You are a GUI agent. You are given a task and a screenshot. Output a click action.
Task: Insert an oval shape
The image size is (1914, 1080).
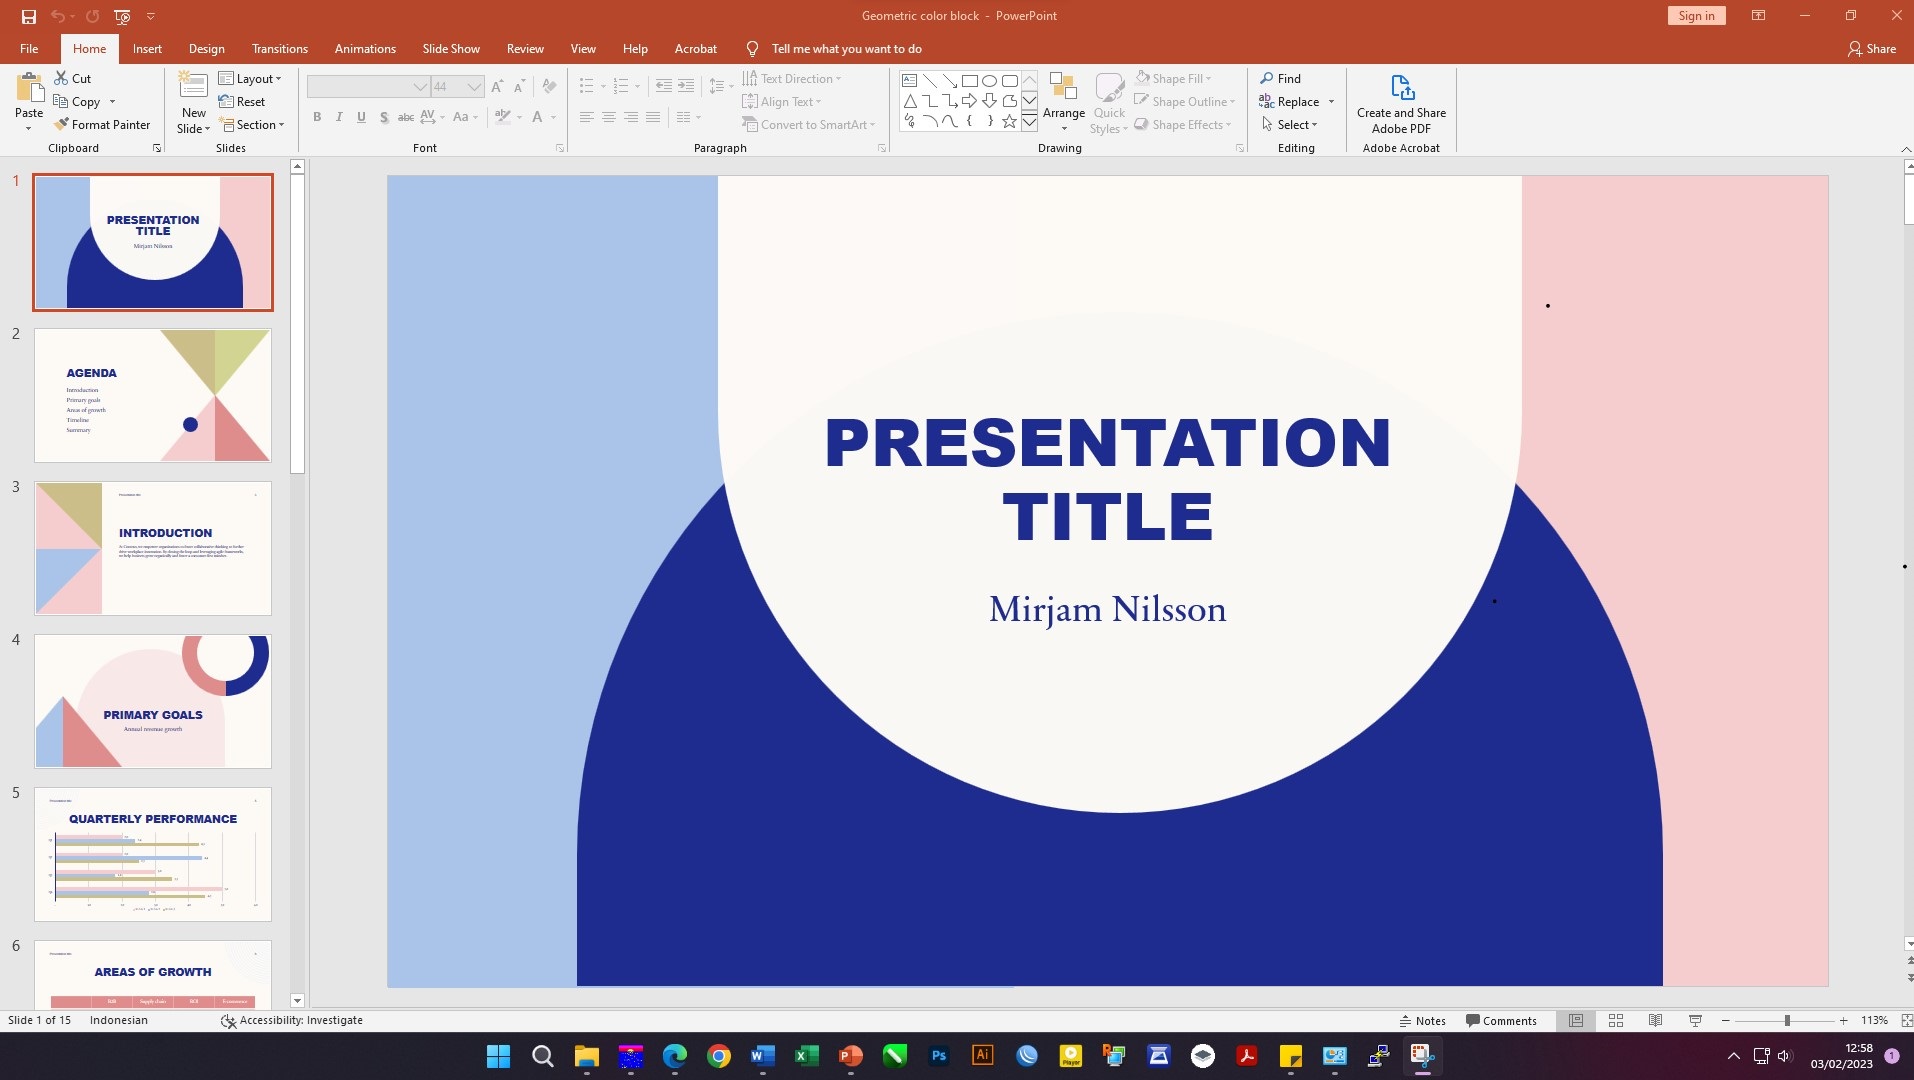point(989,80)
